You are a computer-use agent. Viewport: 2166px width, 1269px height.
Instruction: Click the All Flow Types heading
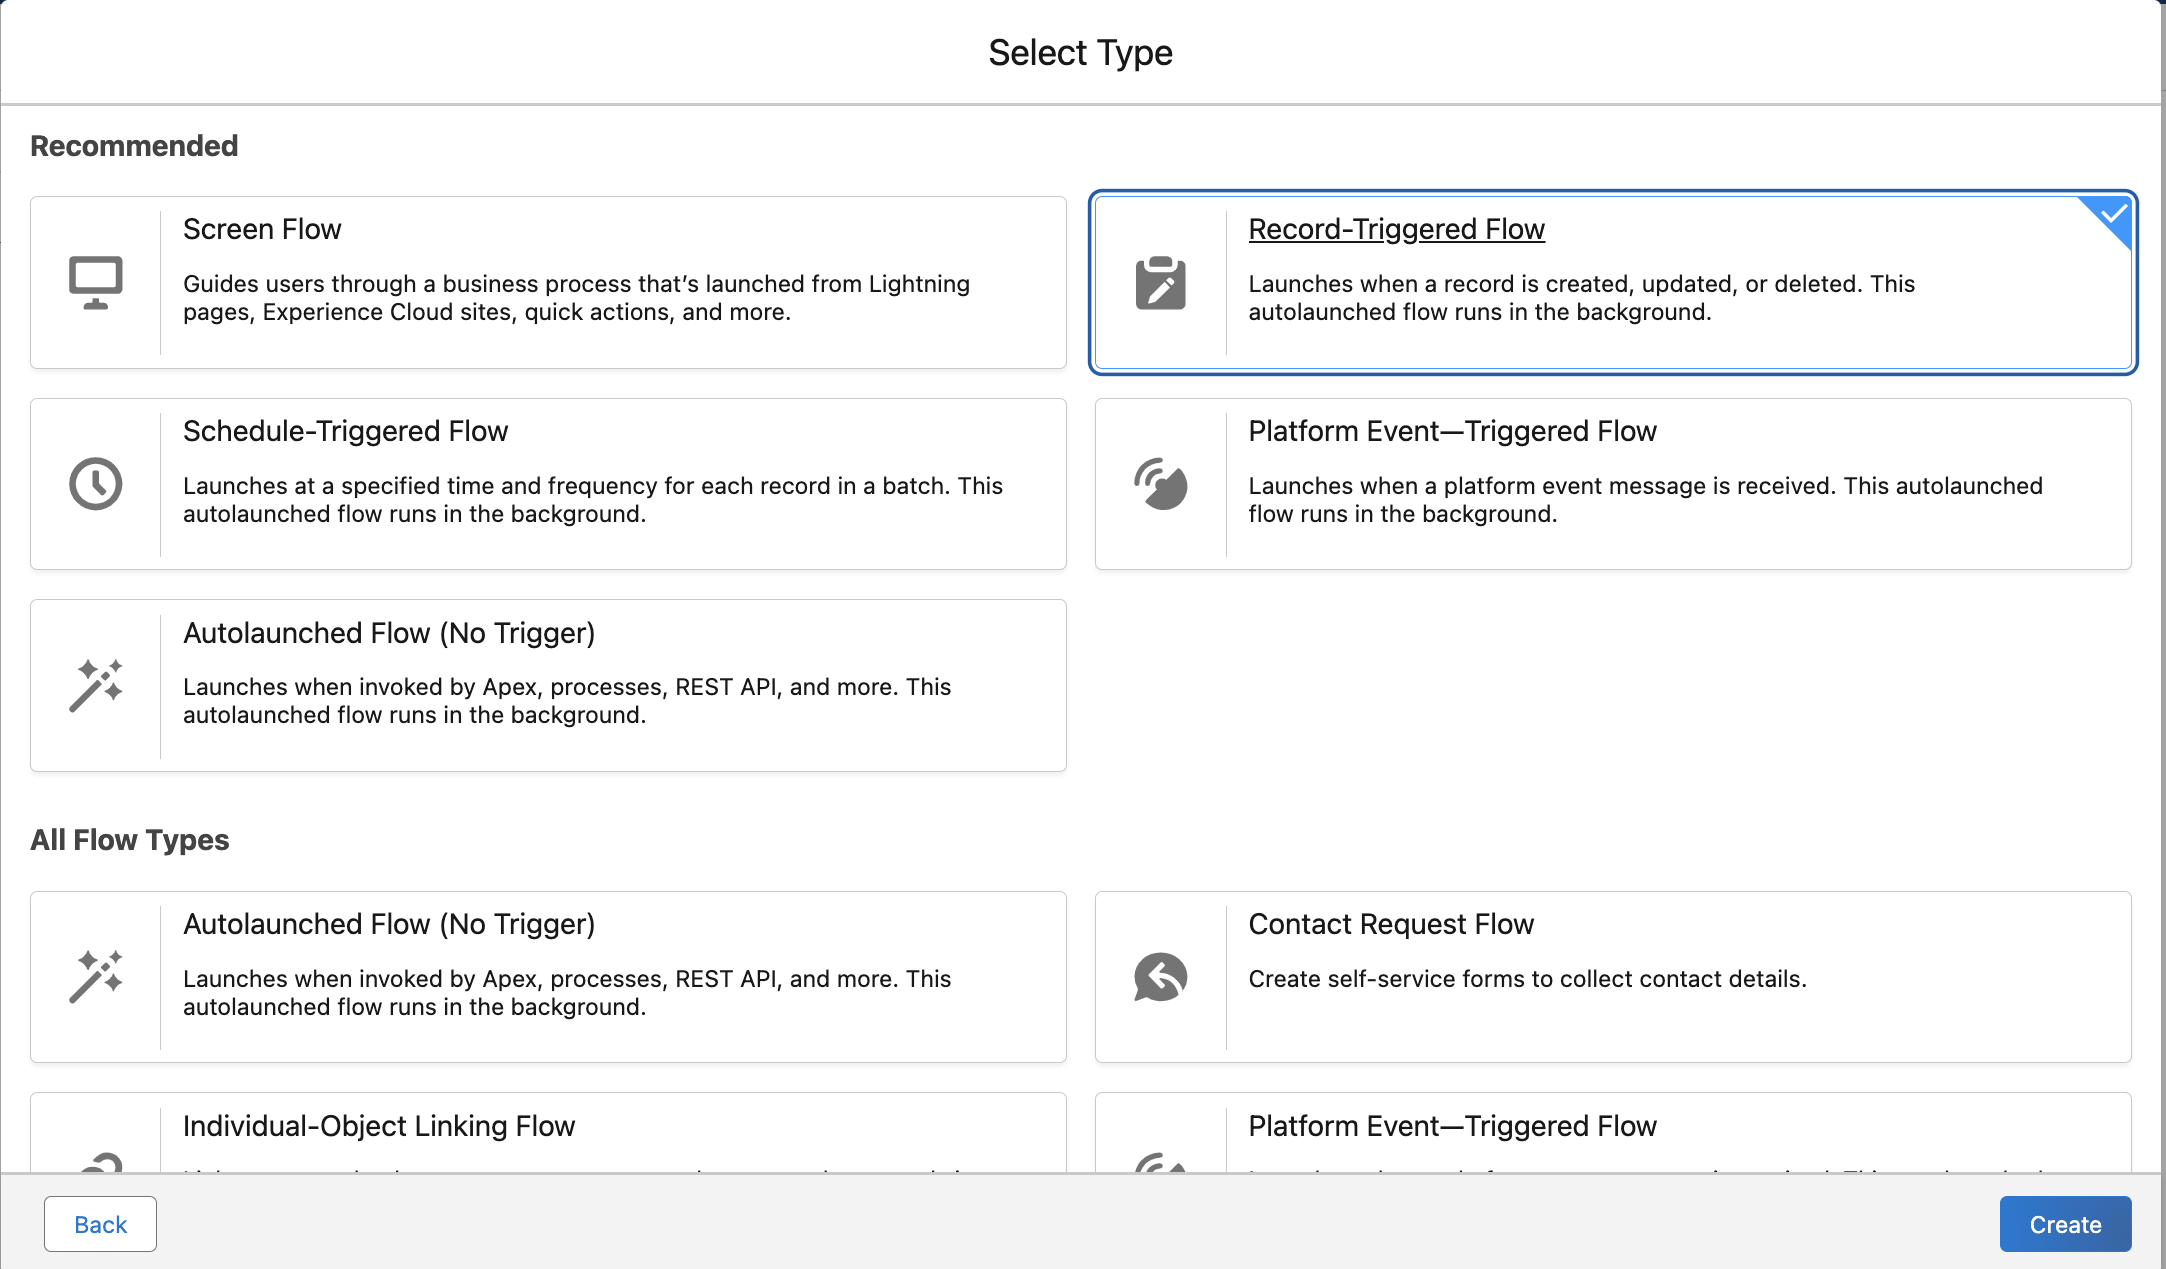click(x=130, y=840)
